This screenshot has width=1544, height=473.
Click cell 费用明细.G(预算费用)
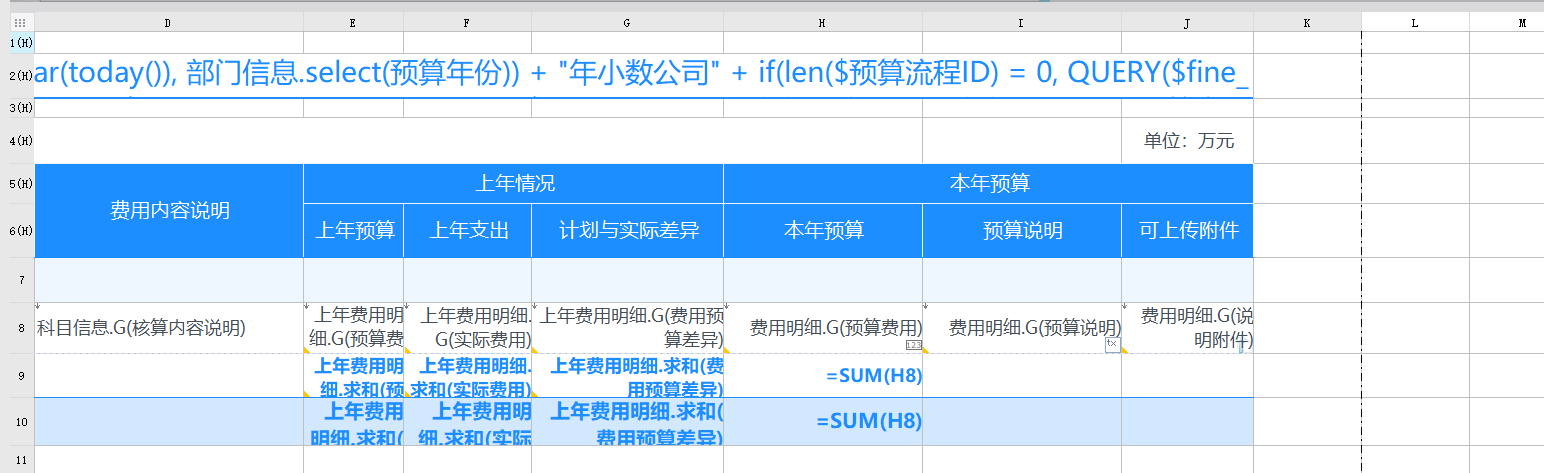(x=823, y=328)
